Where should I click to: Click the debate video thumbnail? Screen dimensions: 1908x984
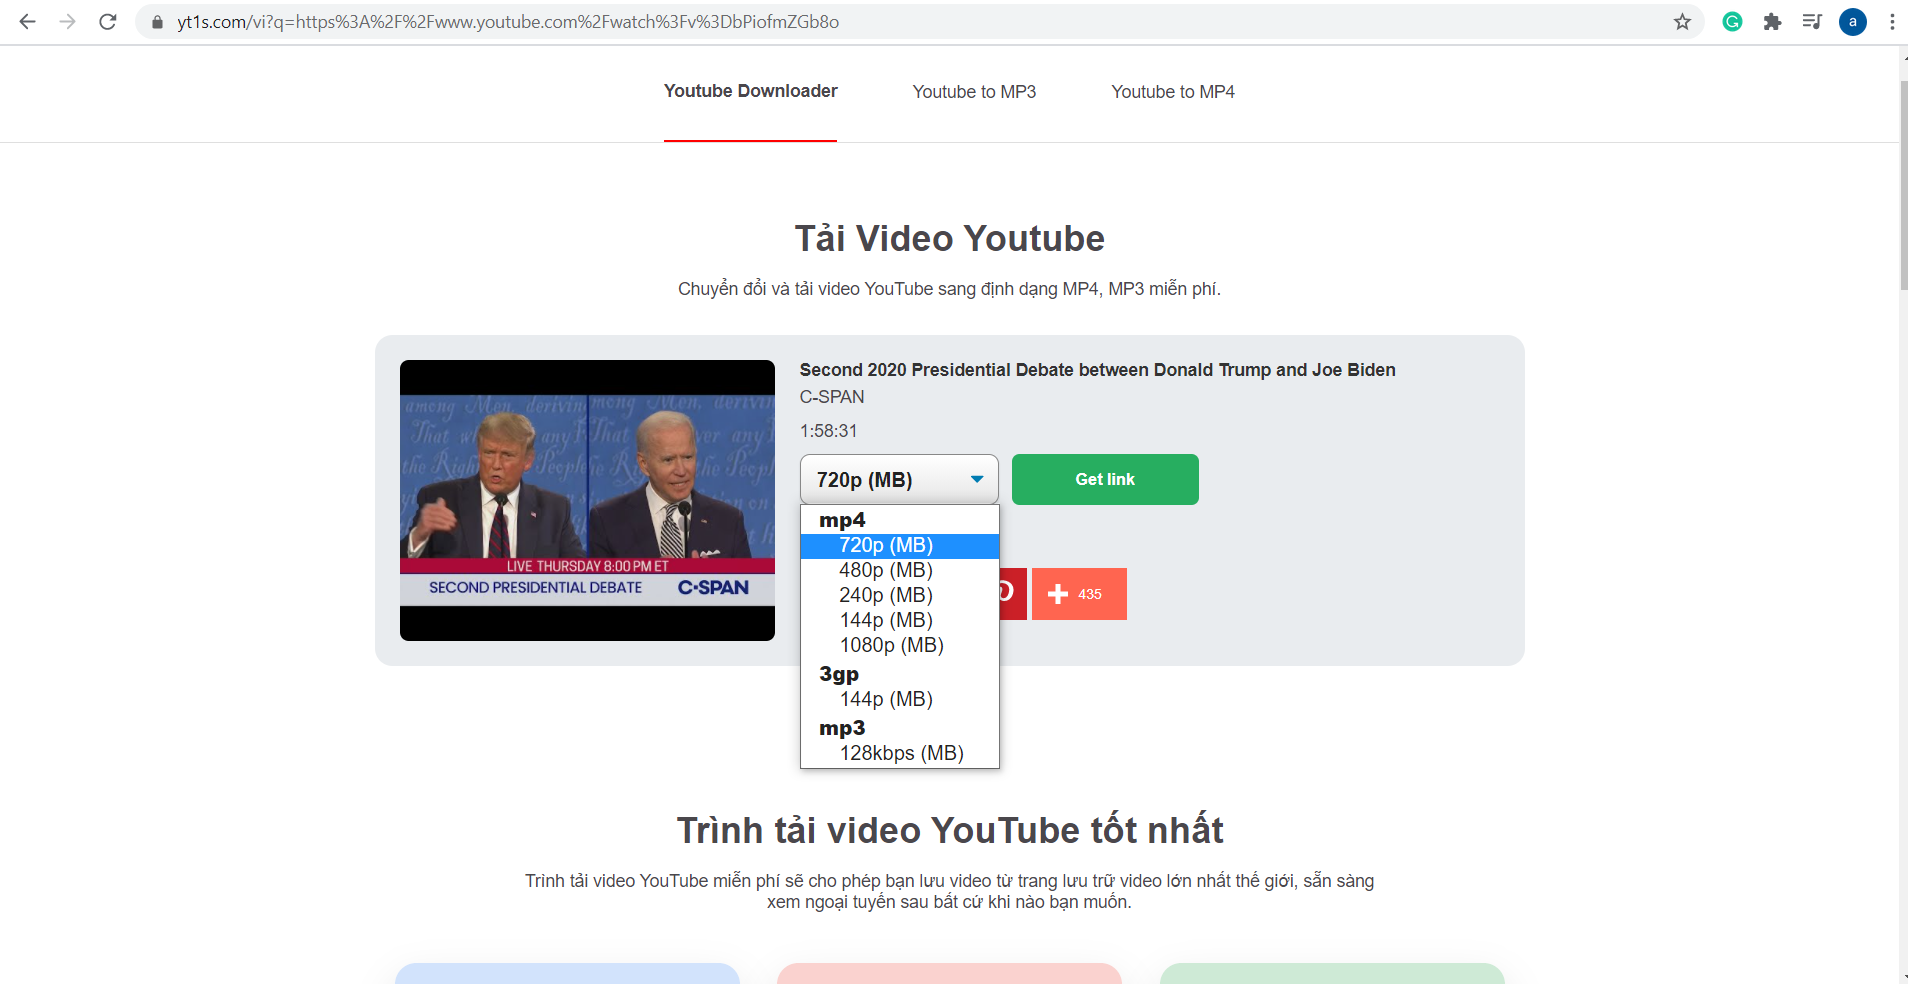587,500
